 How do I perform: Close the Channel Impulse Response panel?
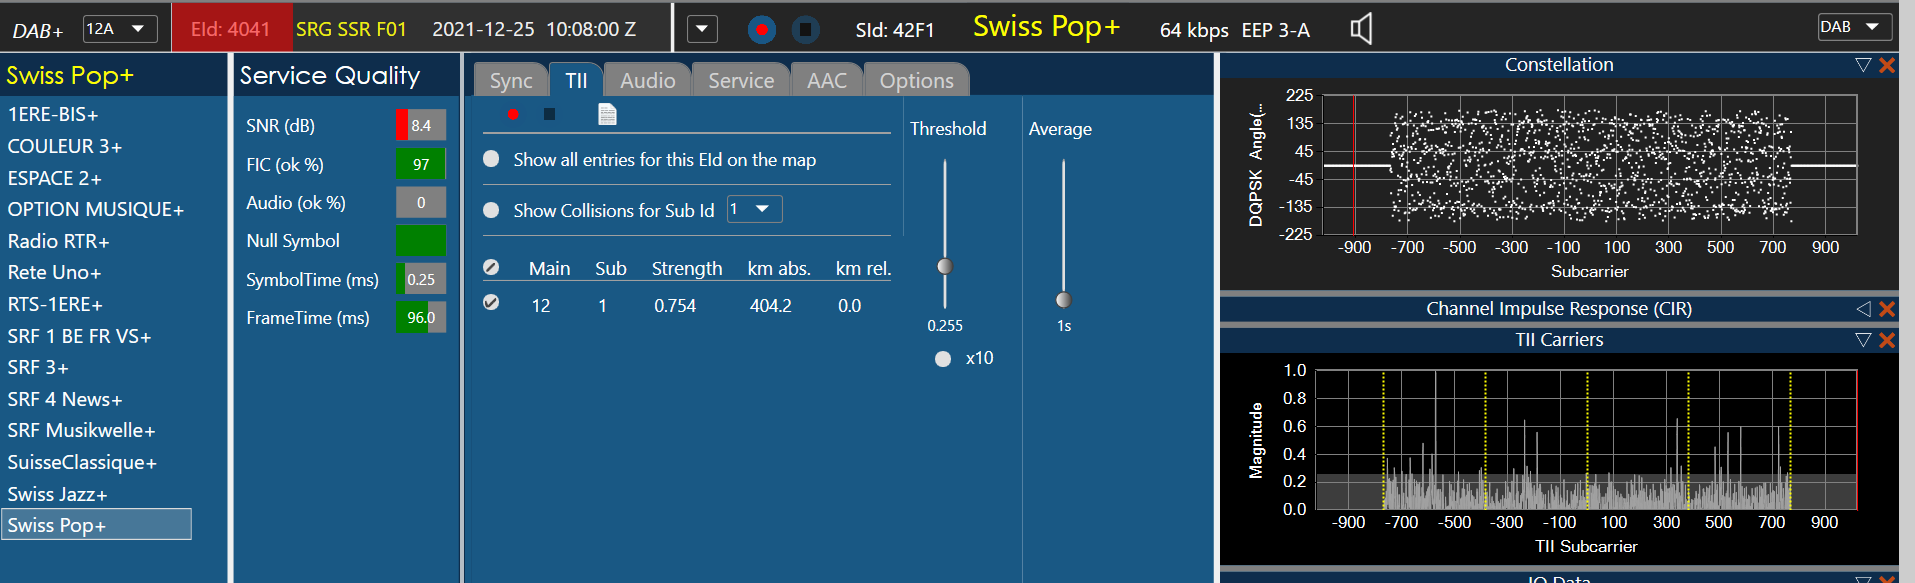tap(1887, 309)
